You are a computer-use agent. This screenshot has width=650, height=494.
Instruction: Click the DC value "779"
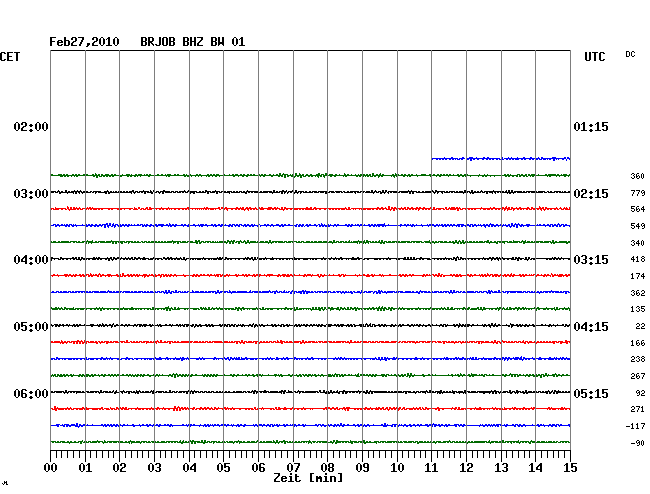click(638, 193)
